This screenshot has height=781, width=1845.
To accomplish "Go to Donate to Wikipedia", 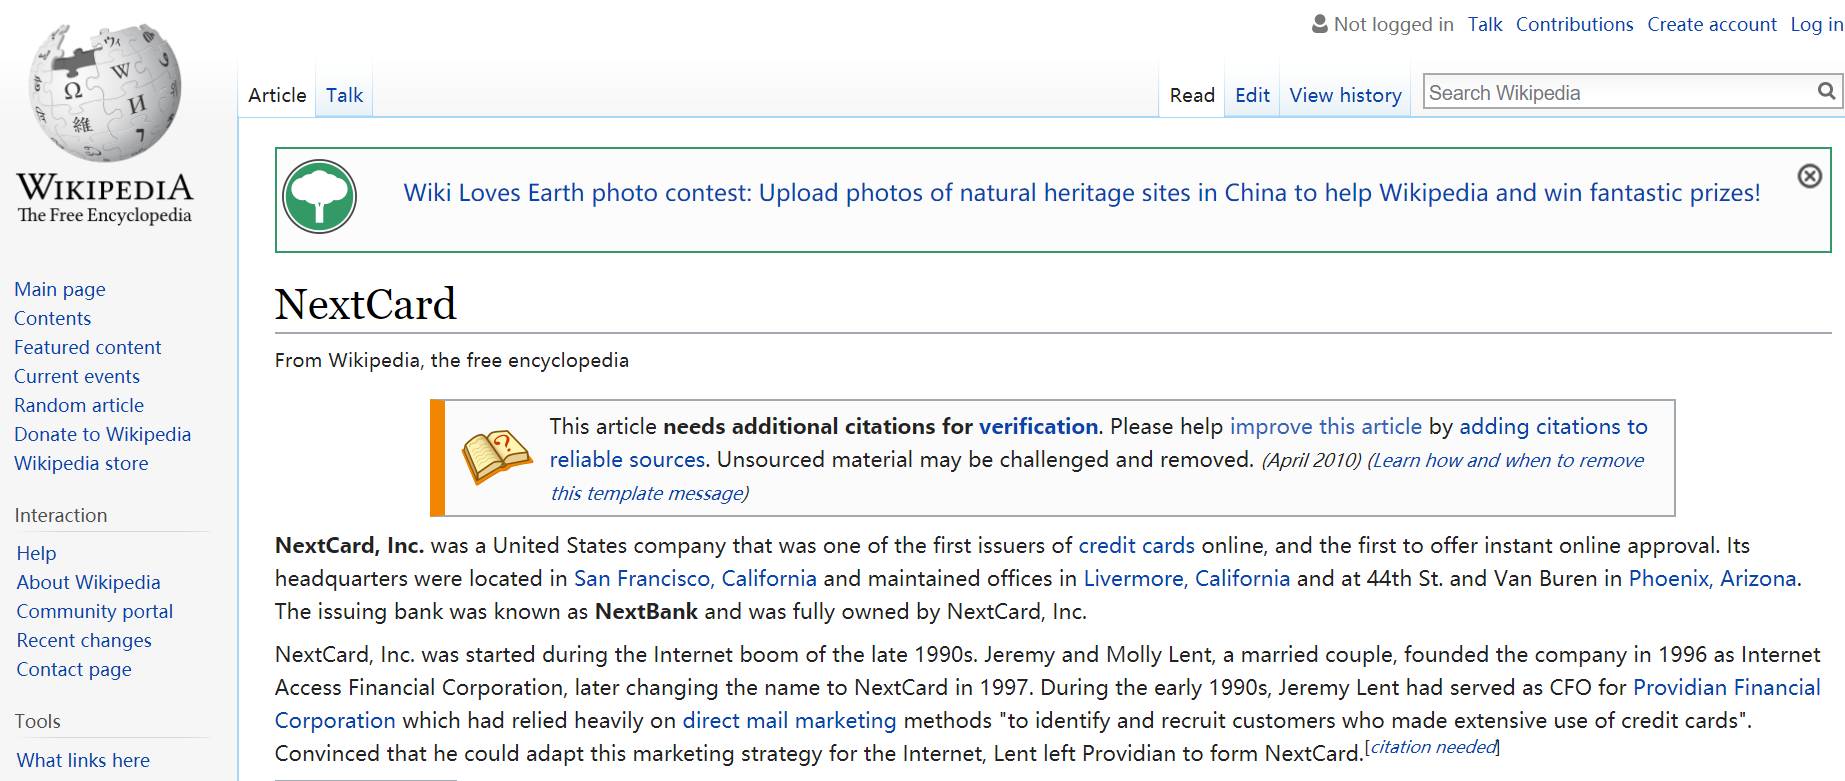I will pyautogui.click(x=102, y=434).
